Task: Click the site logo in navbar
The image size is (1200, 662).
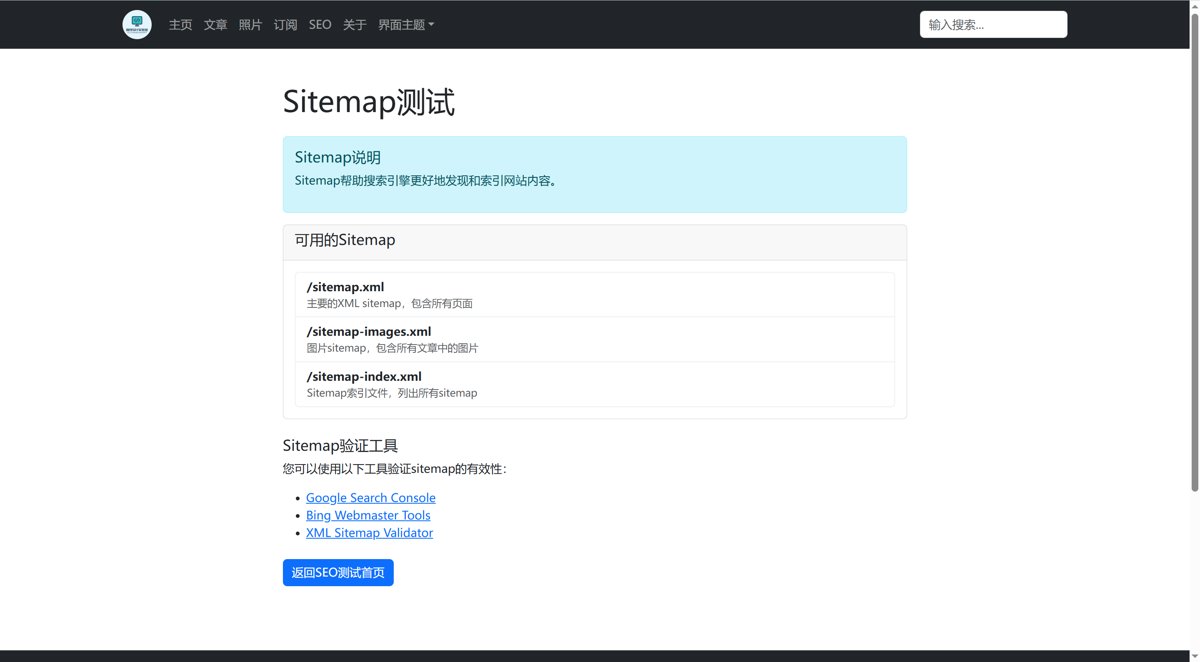Action: click(137, 25)
